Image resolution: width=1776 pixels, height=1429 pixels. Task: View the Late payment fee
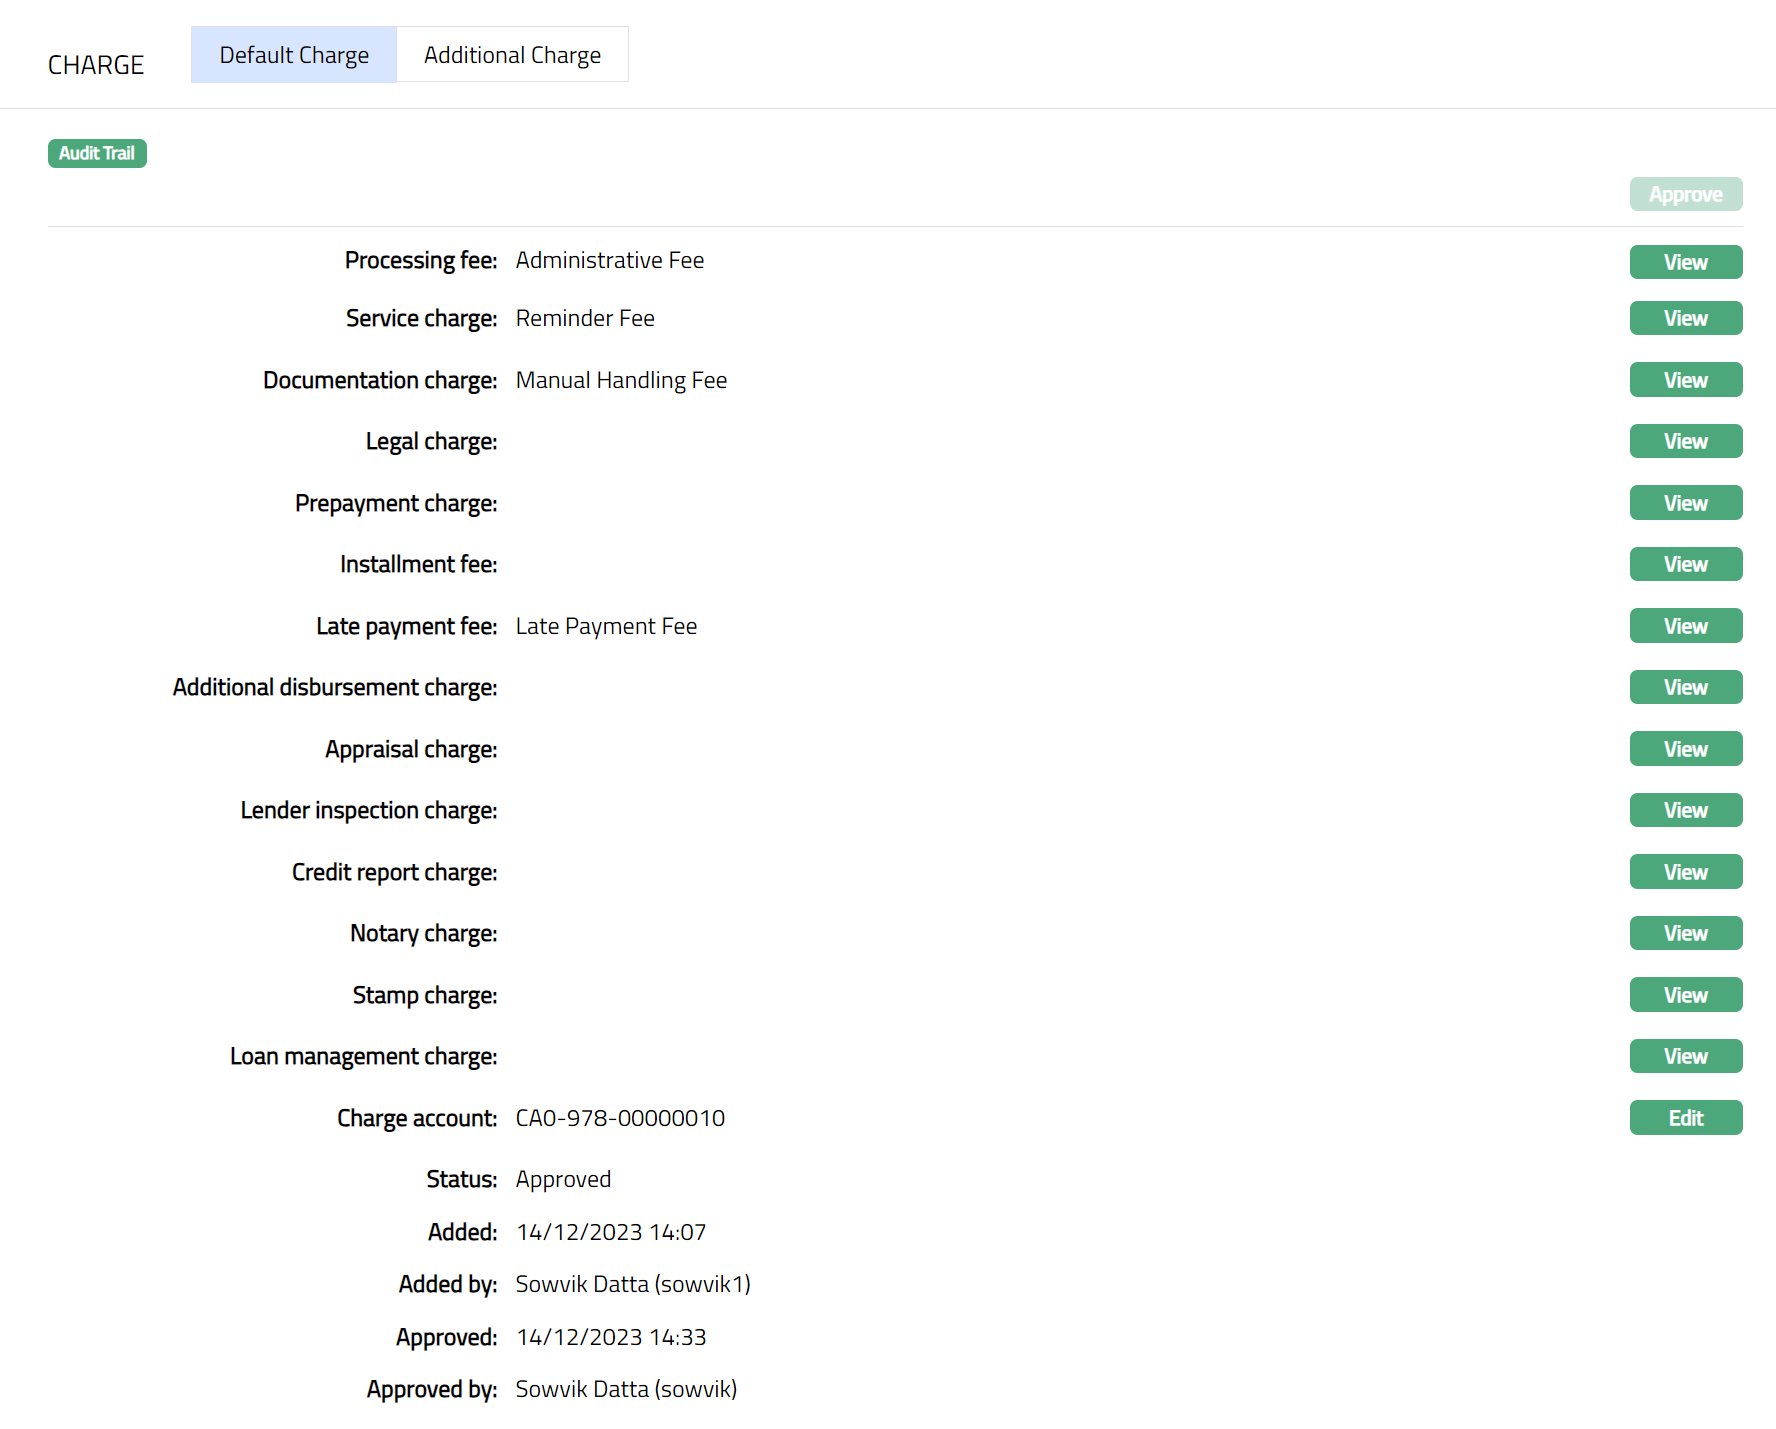(x=1685, y=626)
